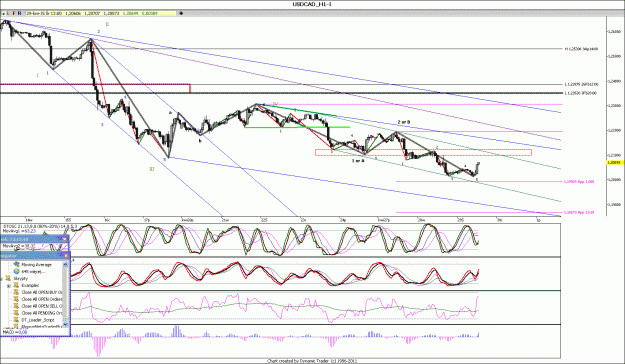Select 'Close All OPEN BUY Orders' script

click(42, 292)
